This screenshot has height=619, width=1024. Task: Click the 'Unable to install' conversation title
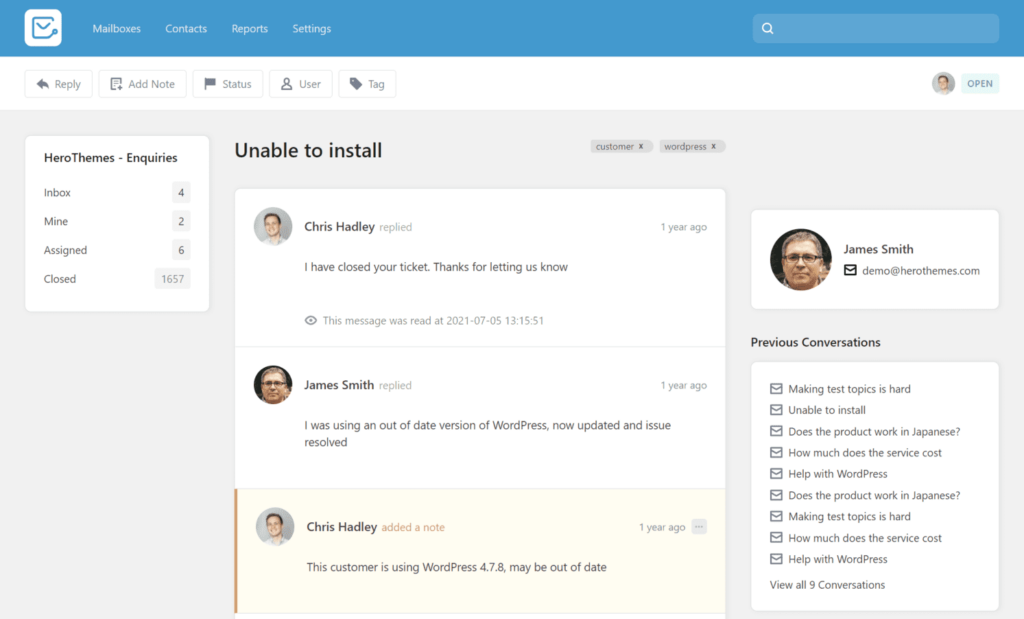pos(308,150)
